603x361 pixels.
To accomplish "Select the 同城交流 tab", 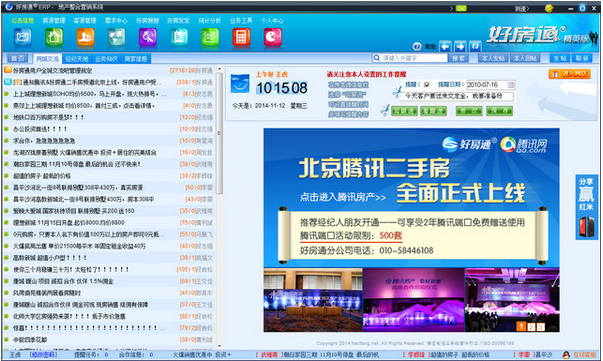I will pos(47,59).
